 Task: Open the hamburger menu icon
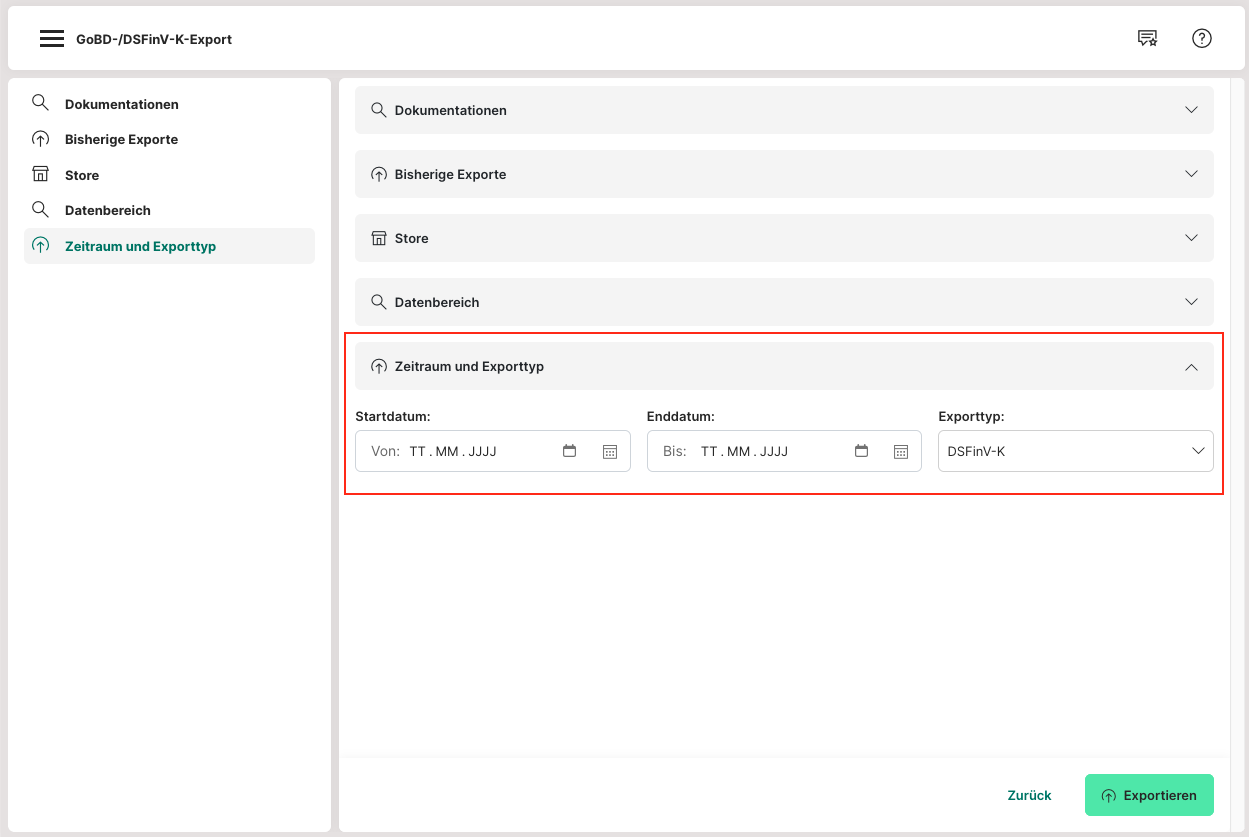[52, 39]
